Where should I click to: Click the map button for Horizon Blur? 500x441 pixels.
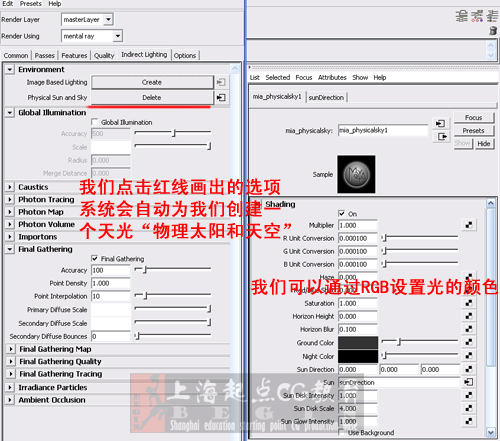[469, 329]
